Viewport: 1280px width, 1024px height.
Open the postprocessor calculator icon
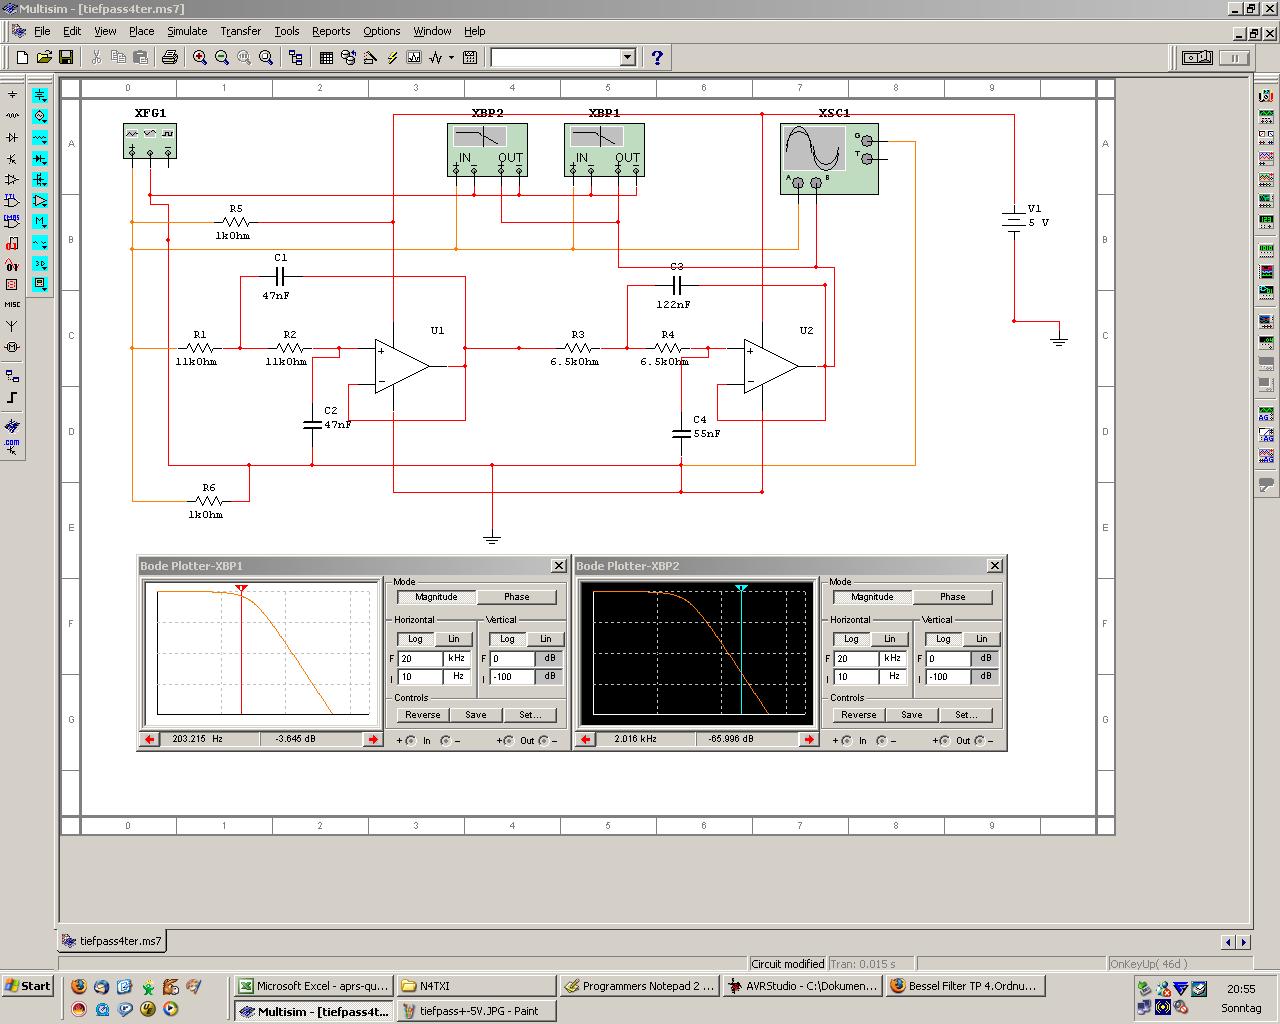pyautogui.click(x=470, y=58)
